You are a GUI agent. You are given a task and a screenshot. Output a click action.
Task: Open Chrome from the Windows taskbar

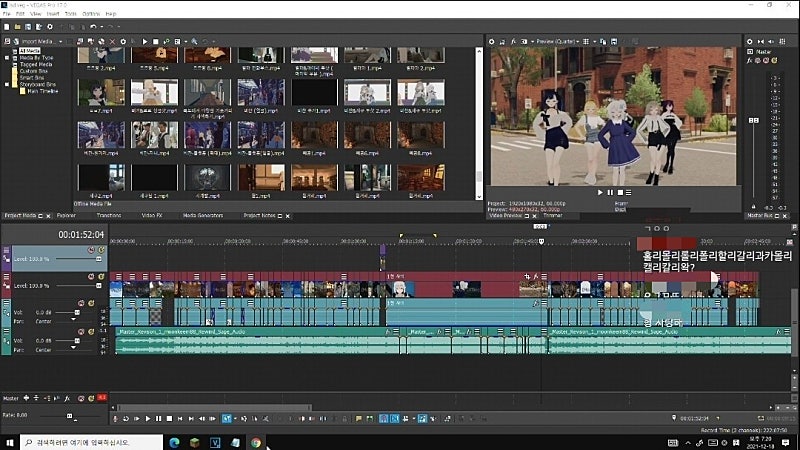click(x=256, y=441)
